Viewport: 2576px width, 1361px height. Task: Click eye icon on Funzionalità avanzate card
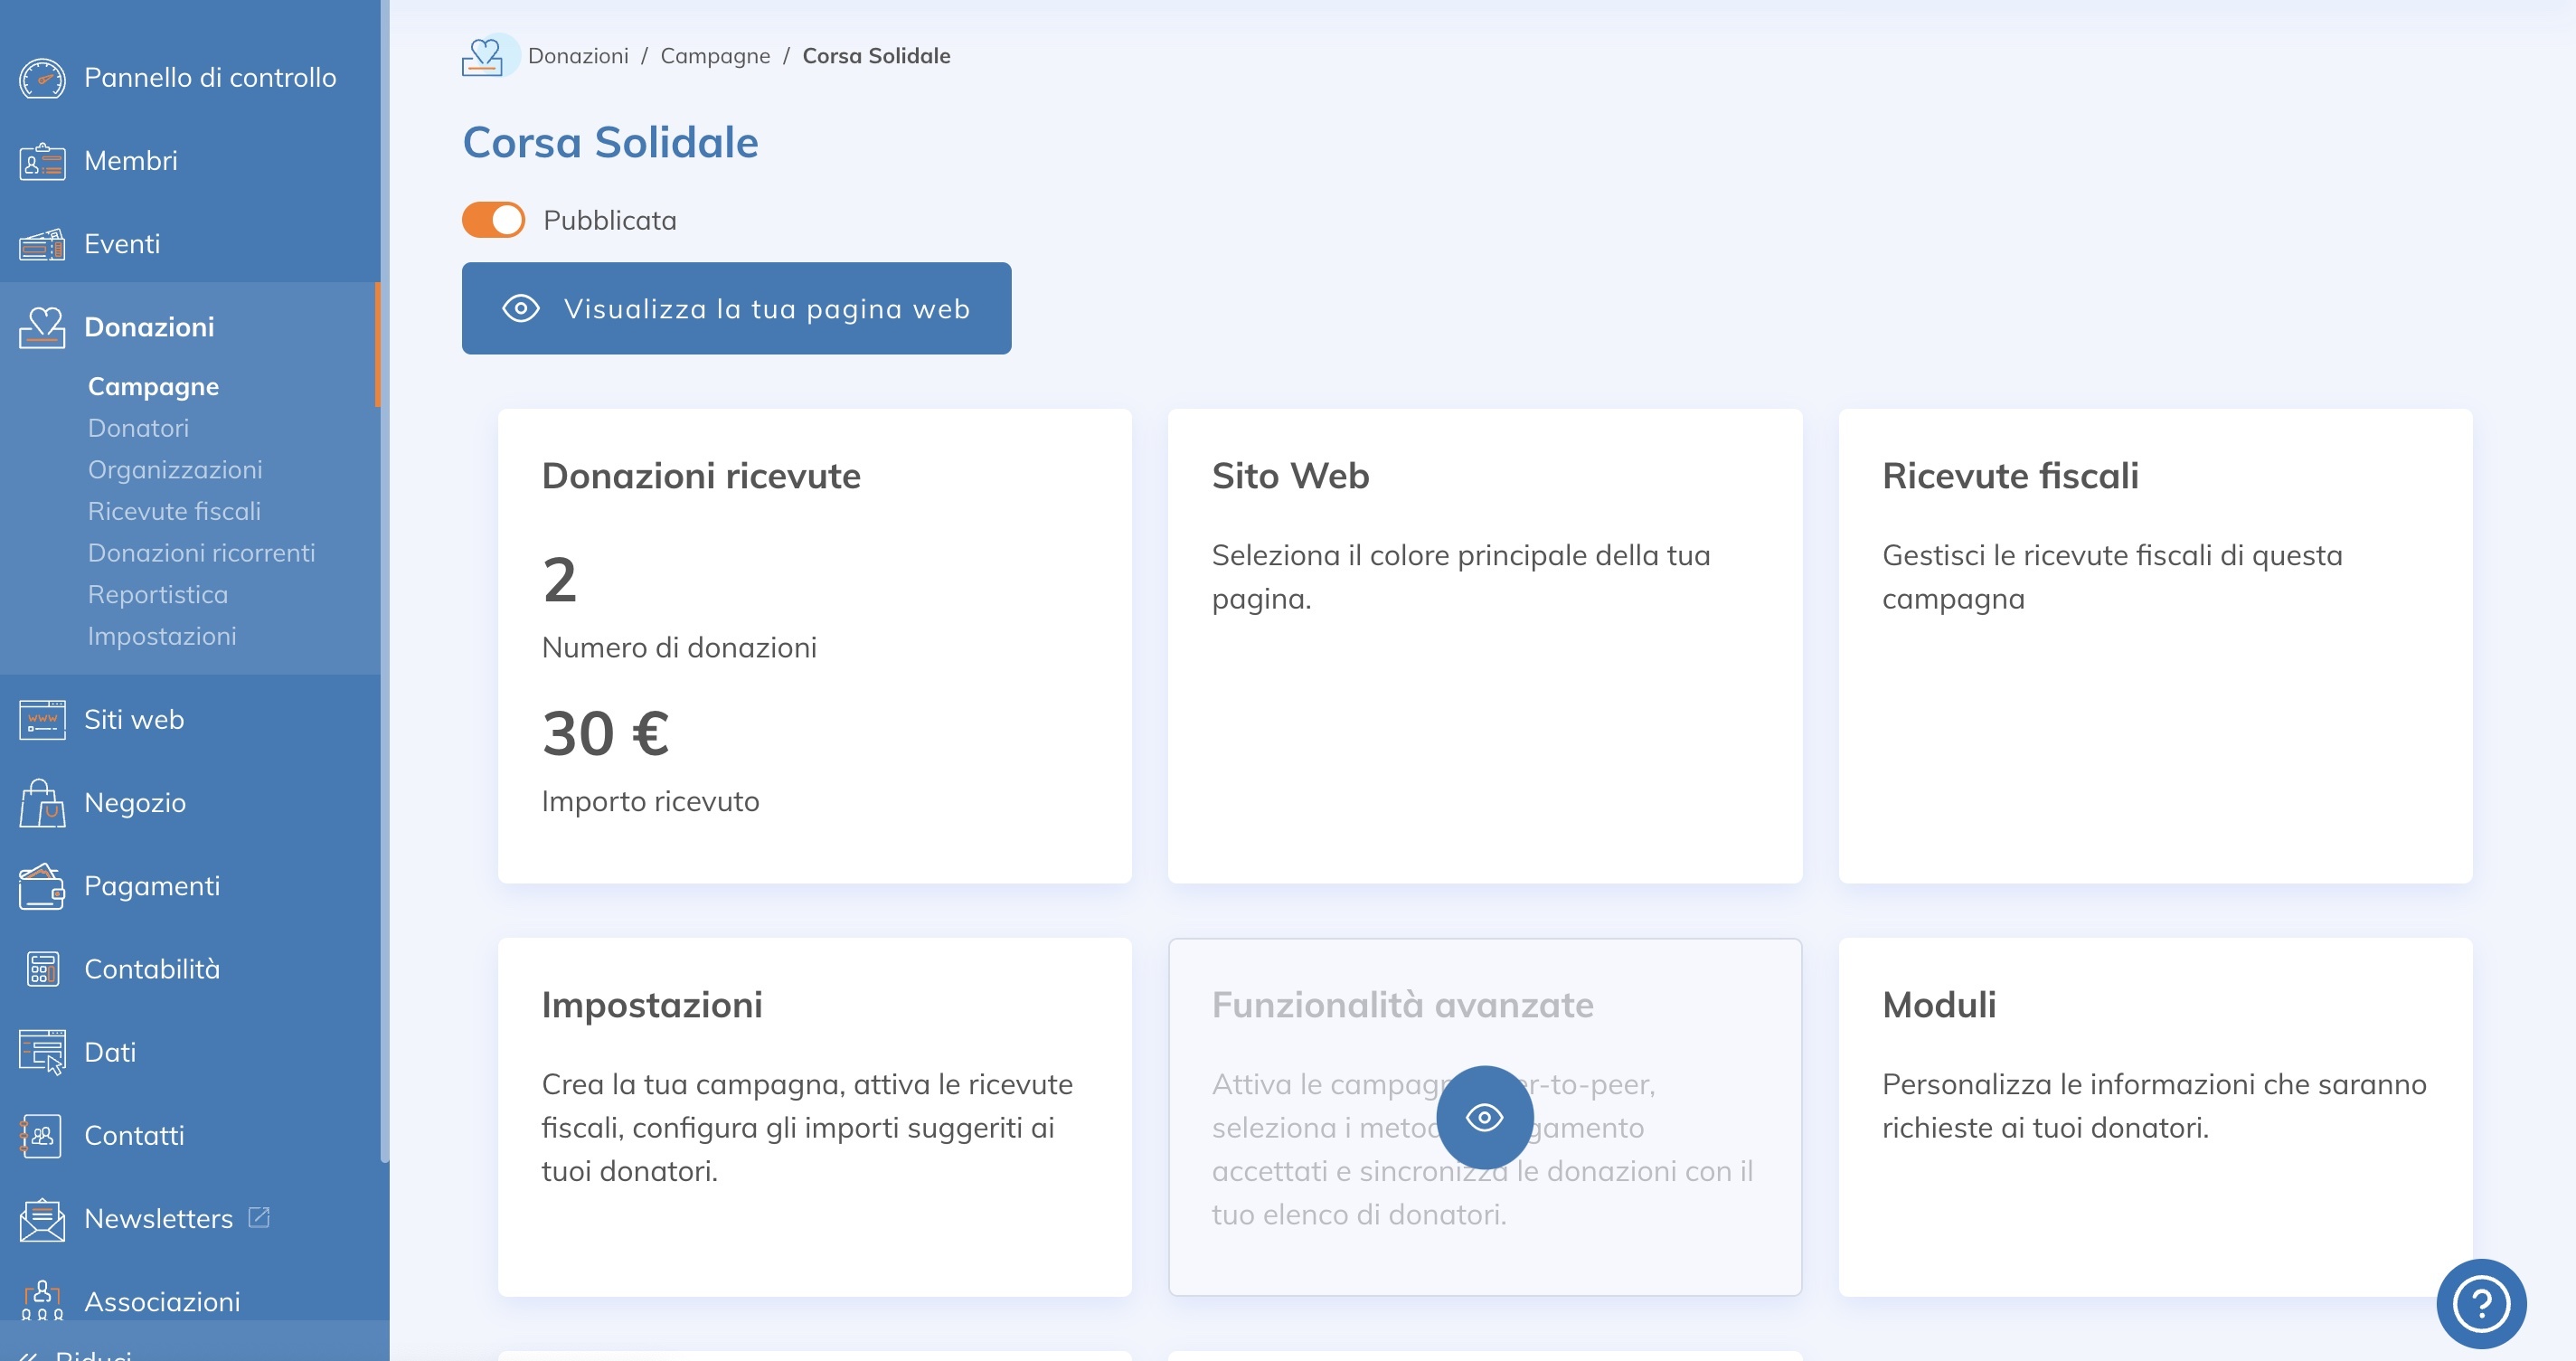pos(1484,1117)
